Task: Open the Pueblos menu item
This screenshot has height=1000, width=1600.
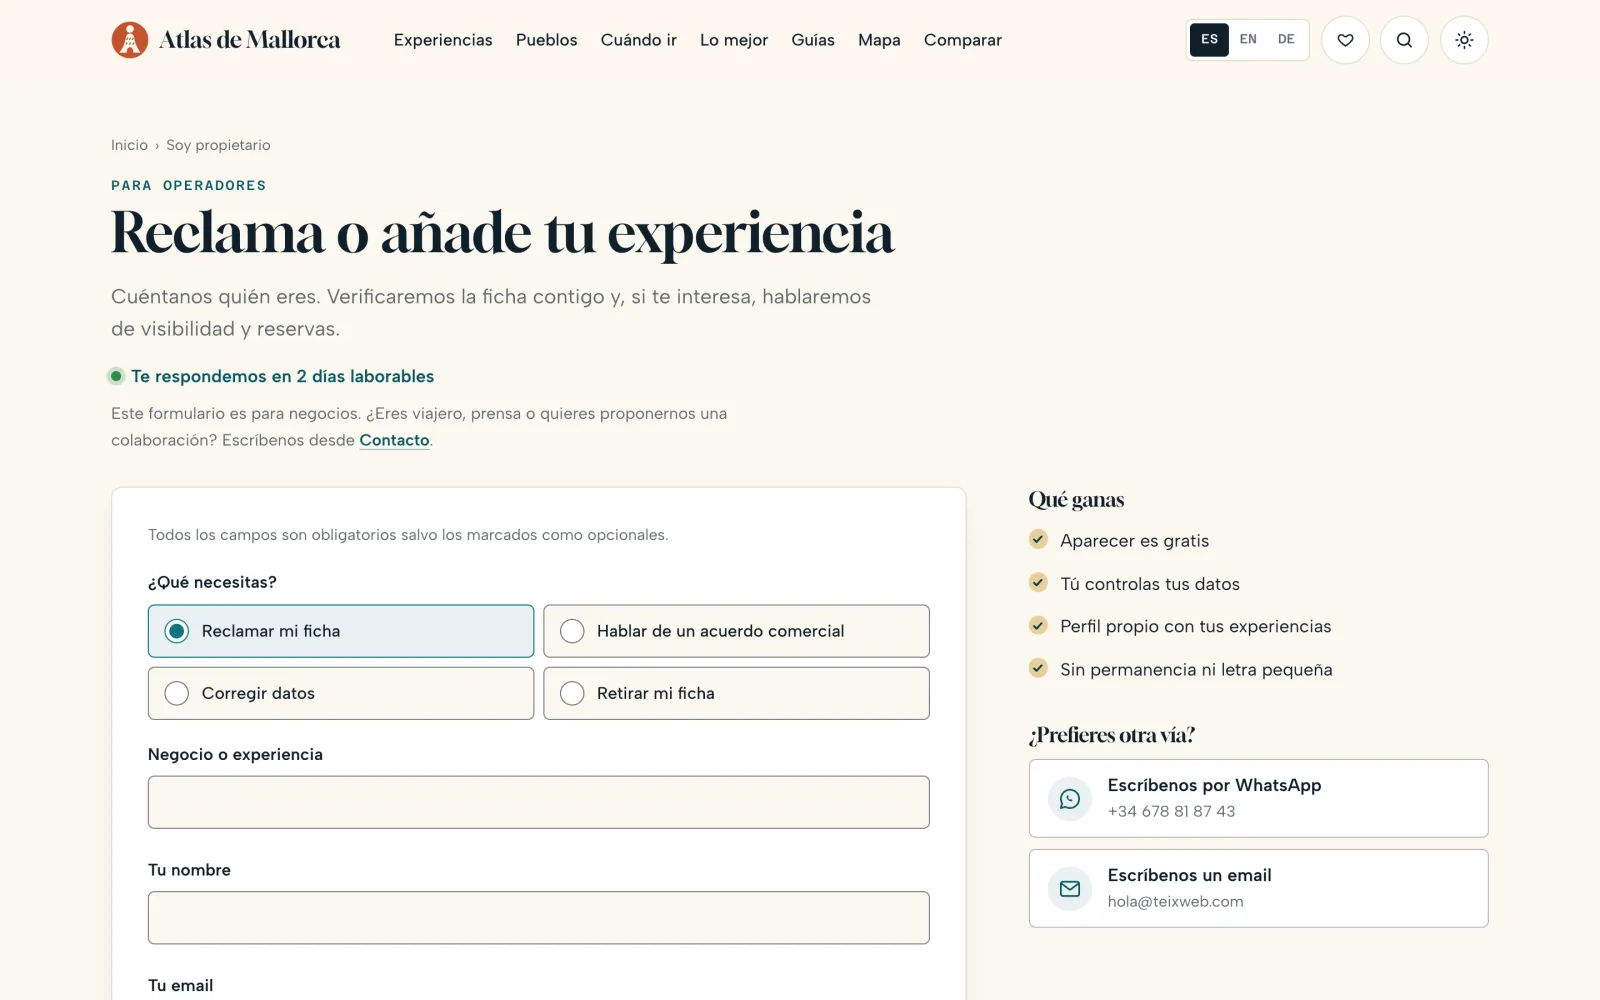Action: [547, 40]
